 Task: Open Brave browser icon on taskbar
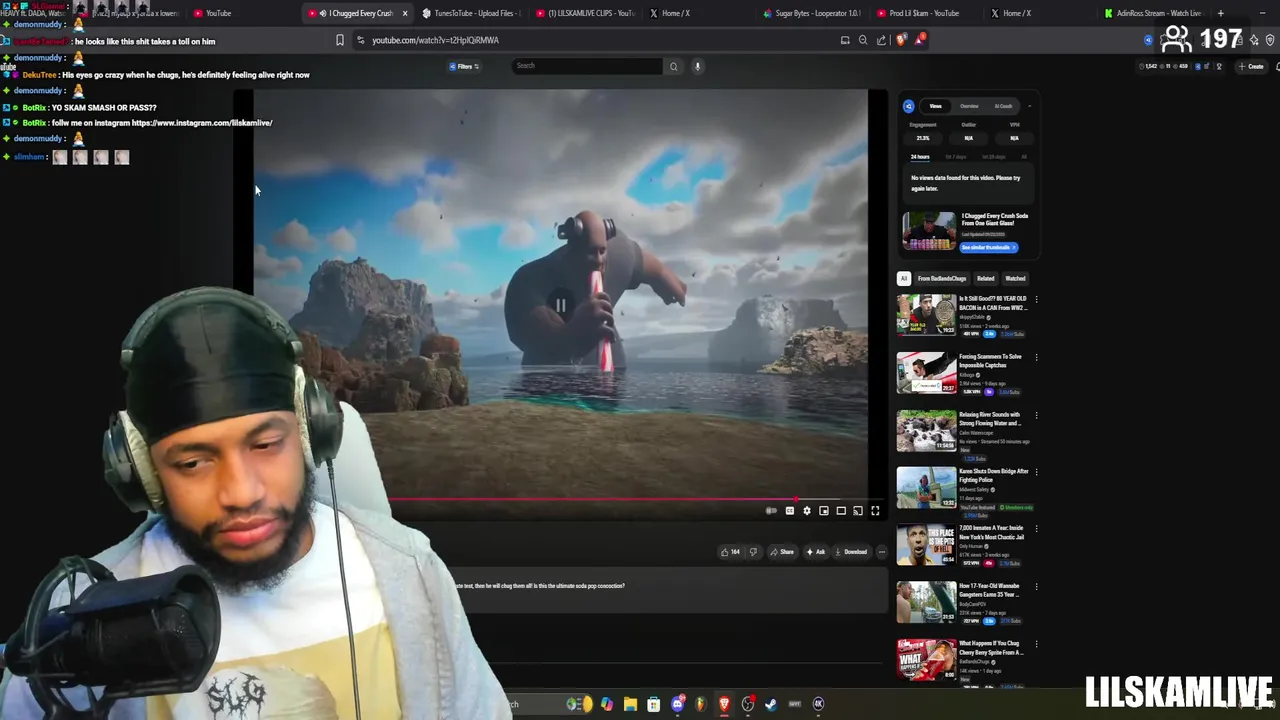[724, 704]
